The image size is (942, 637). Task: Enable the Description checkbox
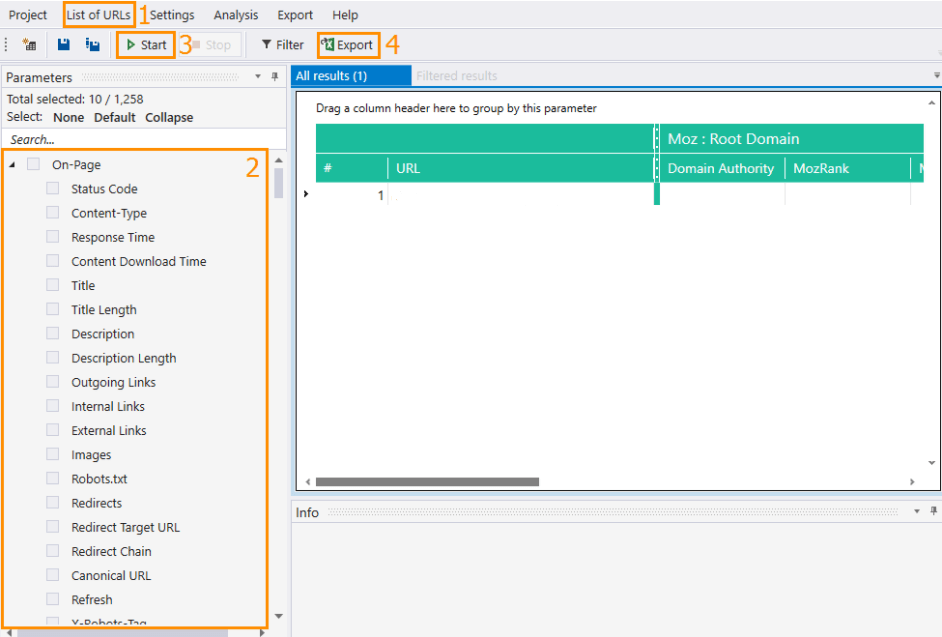[53, 333]
